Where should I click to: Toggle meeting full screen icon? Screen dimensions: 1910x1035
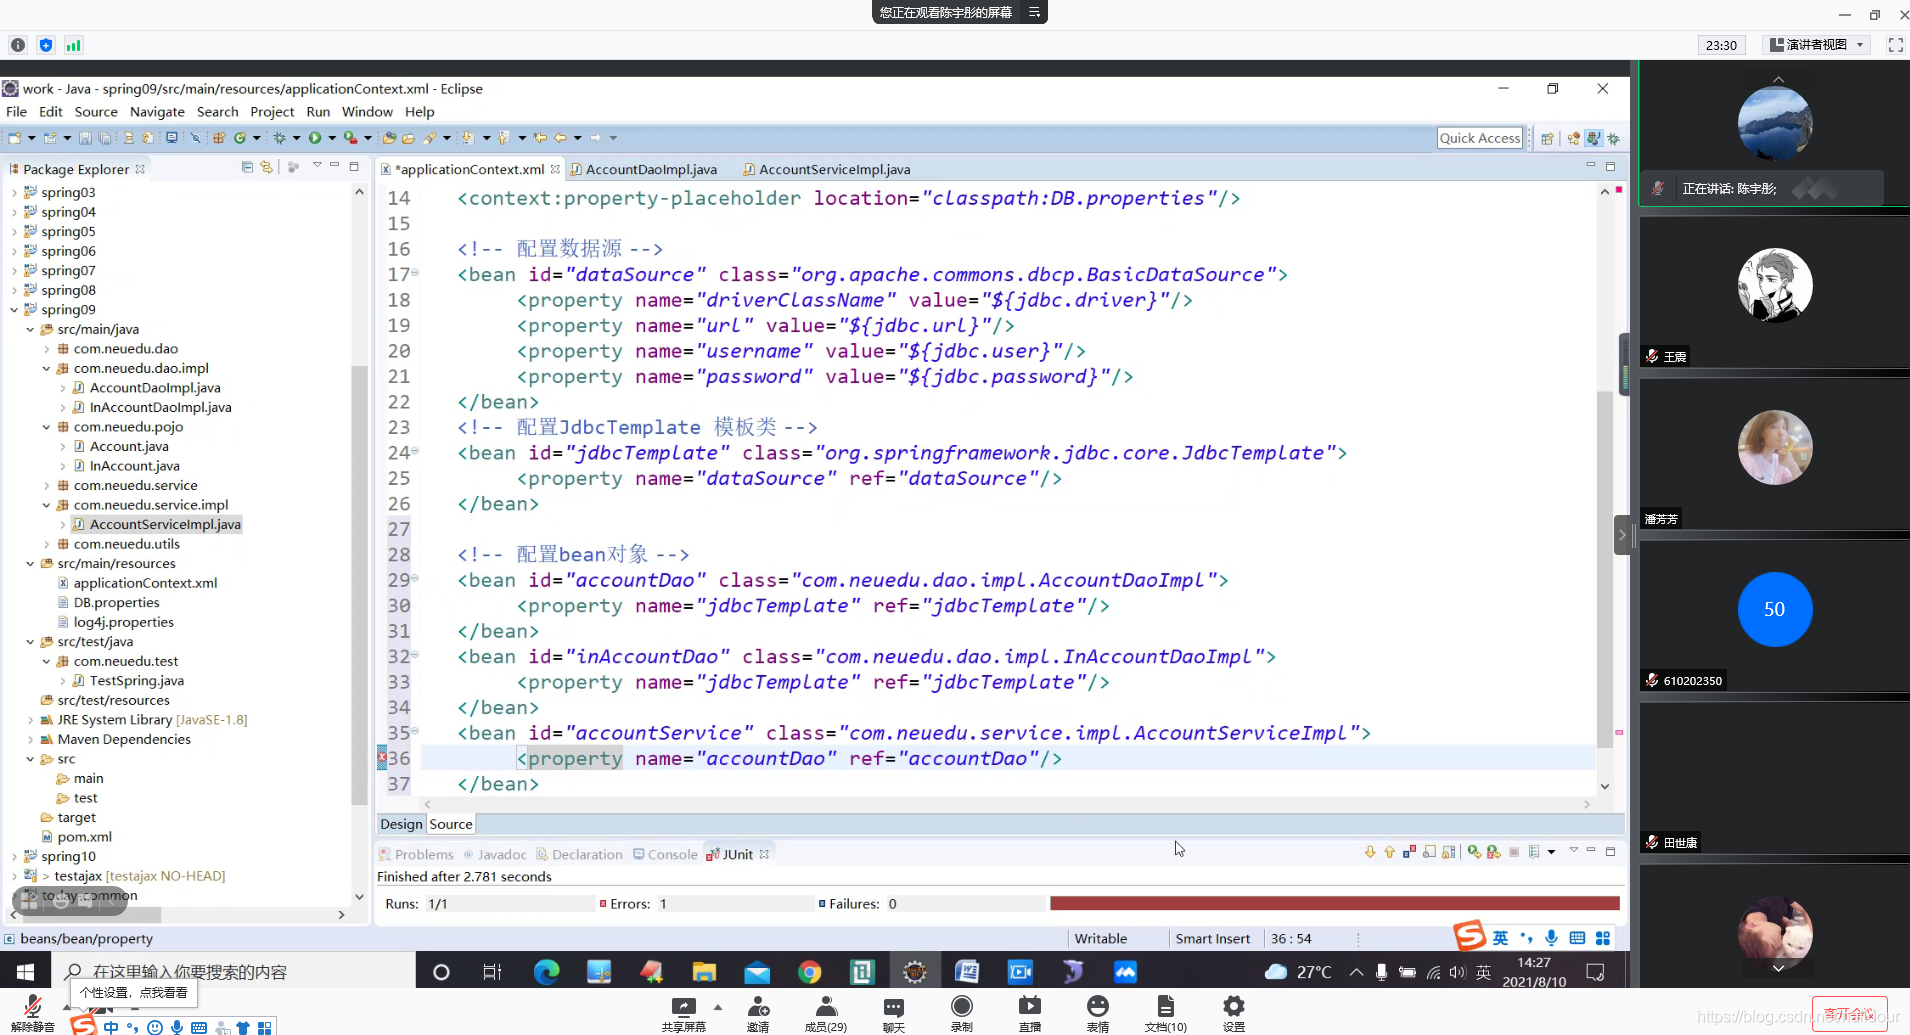(1895, 45)
